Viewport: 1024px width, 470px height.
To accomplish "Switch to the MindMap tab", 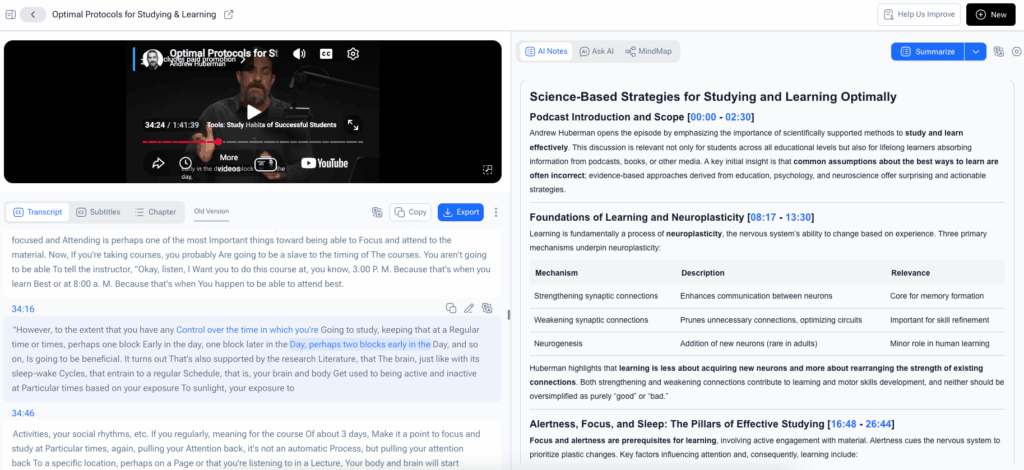I will 648,51.
